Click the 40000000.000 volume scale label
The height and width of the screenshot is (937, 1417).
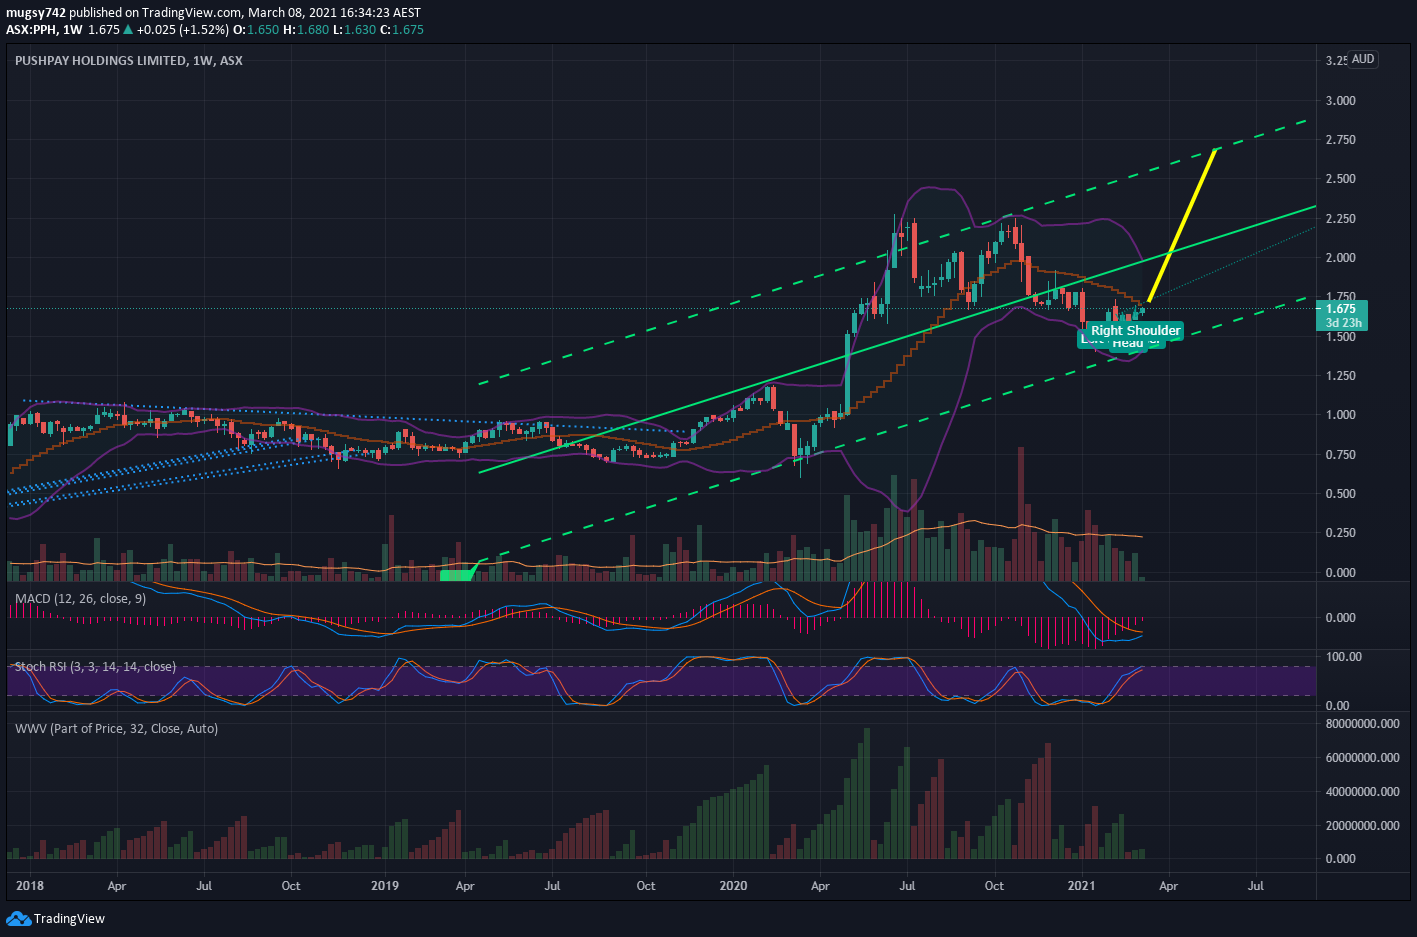click(x=1362, y=791)
